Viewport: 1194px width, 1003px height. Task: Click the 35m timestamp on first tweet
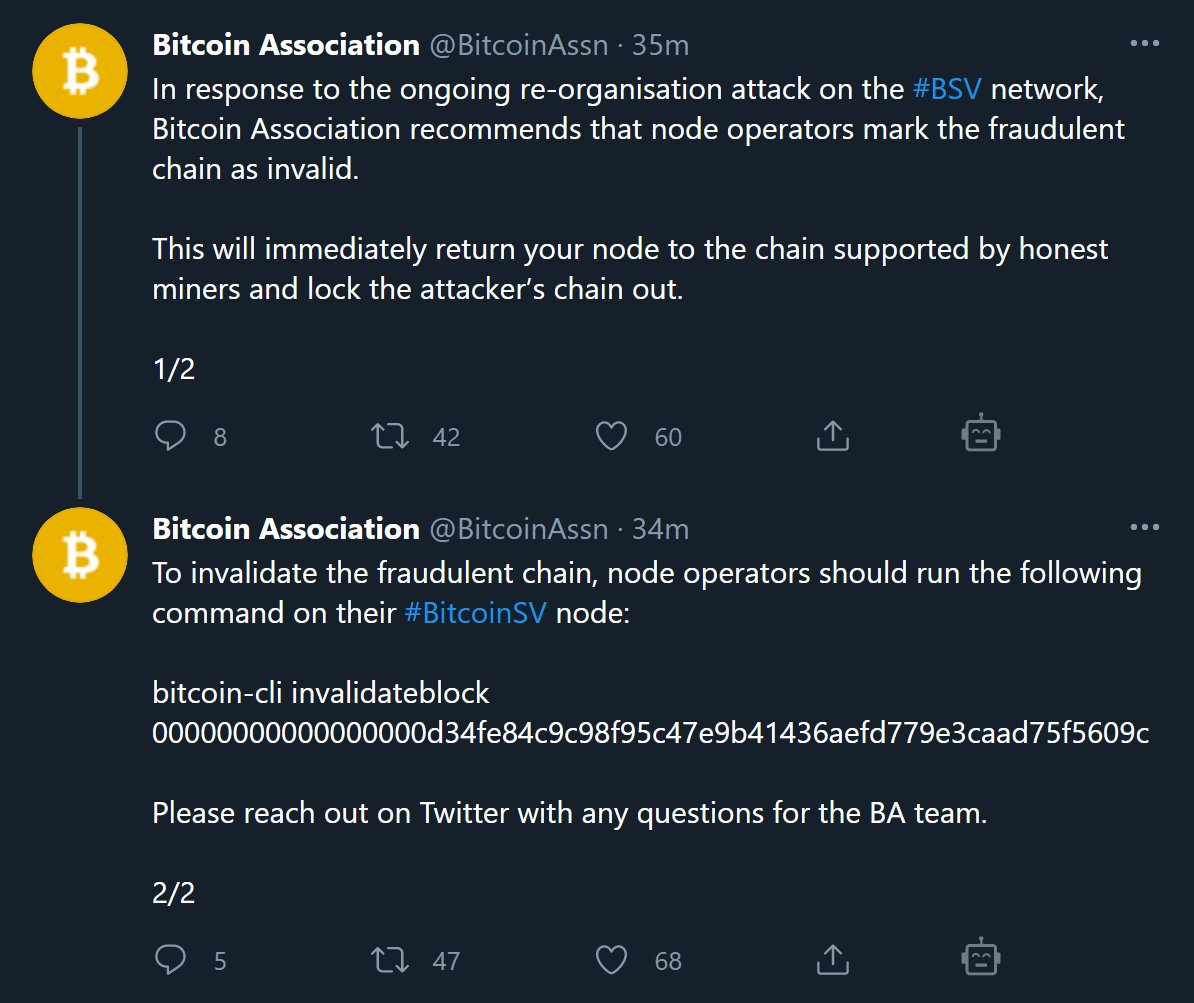[660, 45]
